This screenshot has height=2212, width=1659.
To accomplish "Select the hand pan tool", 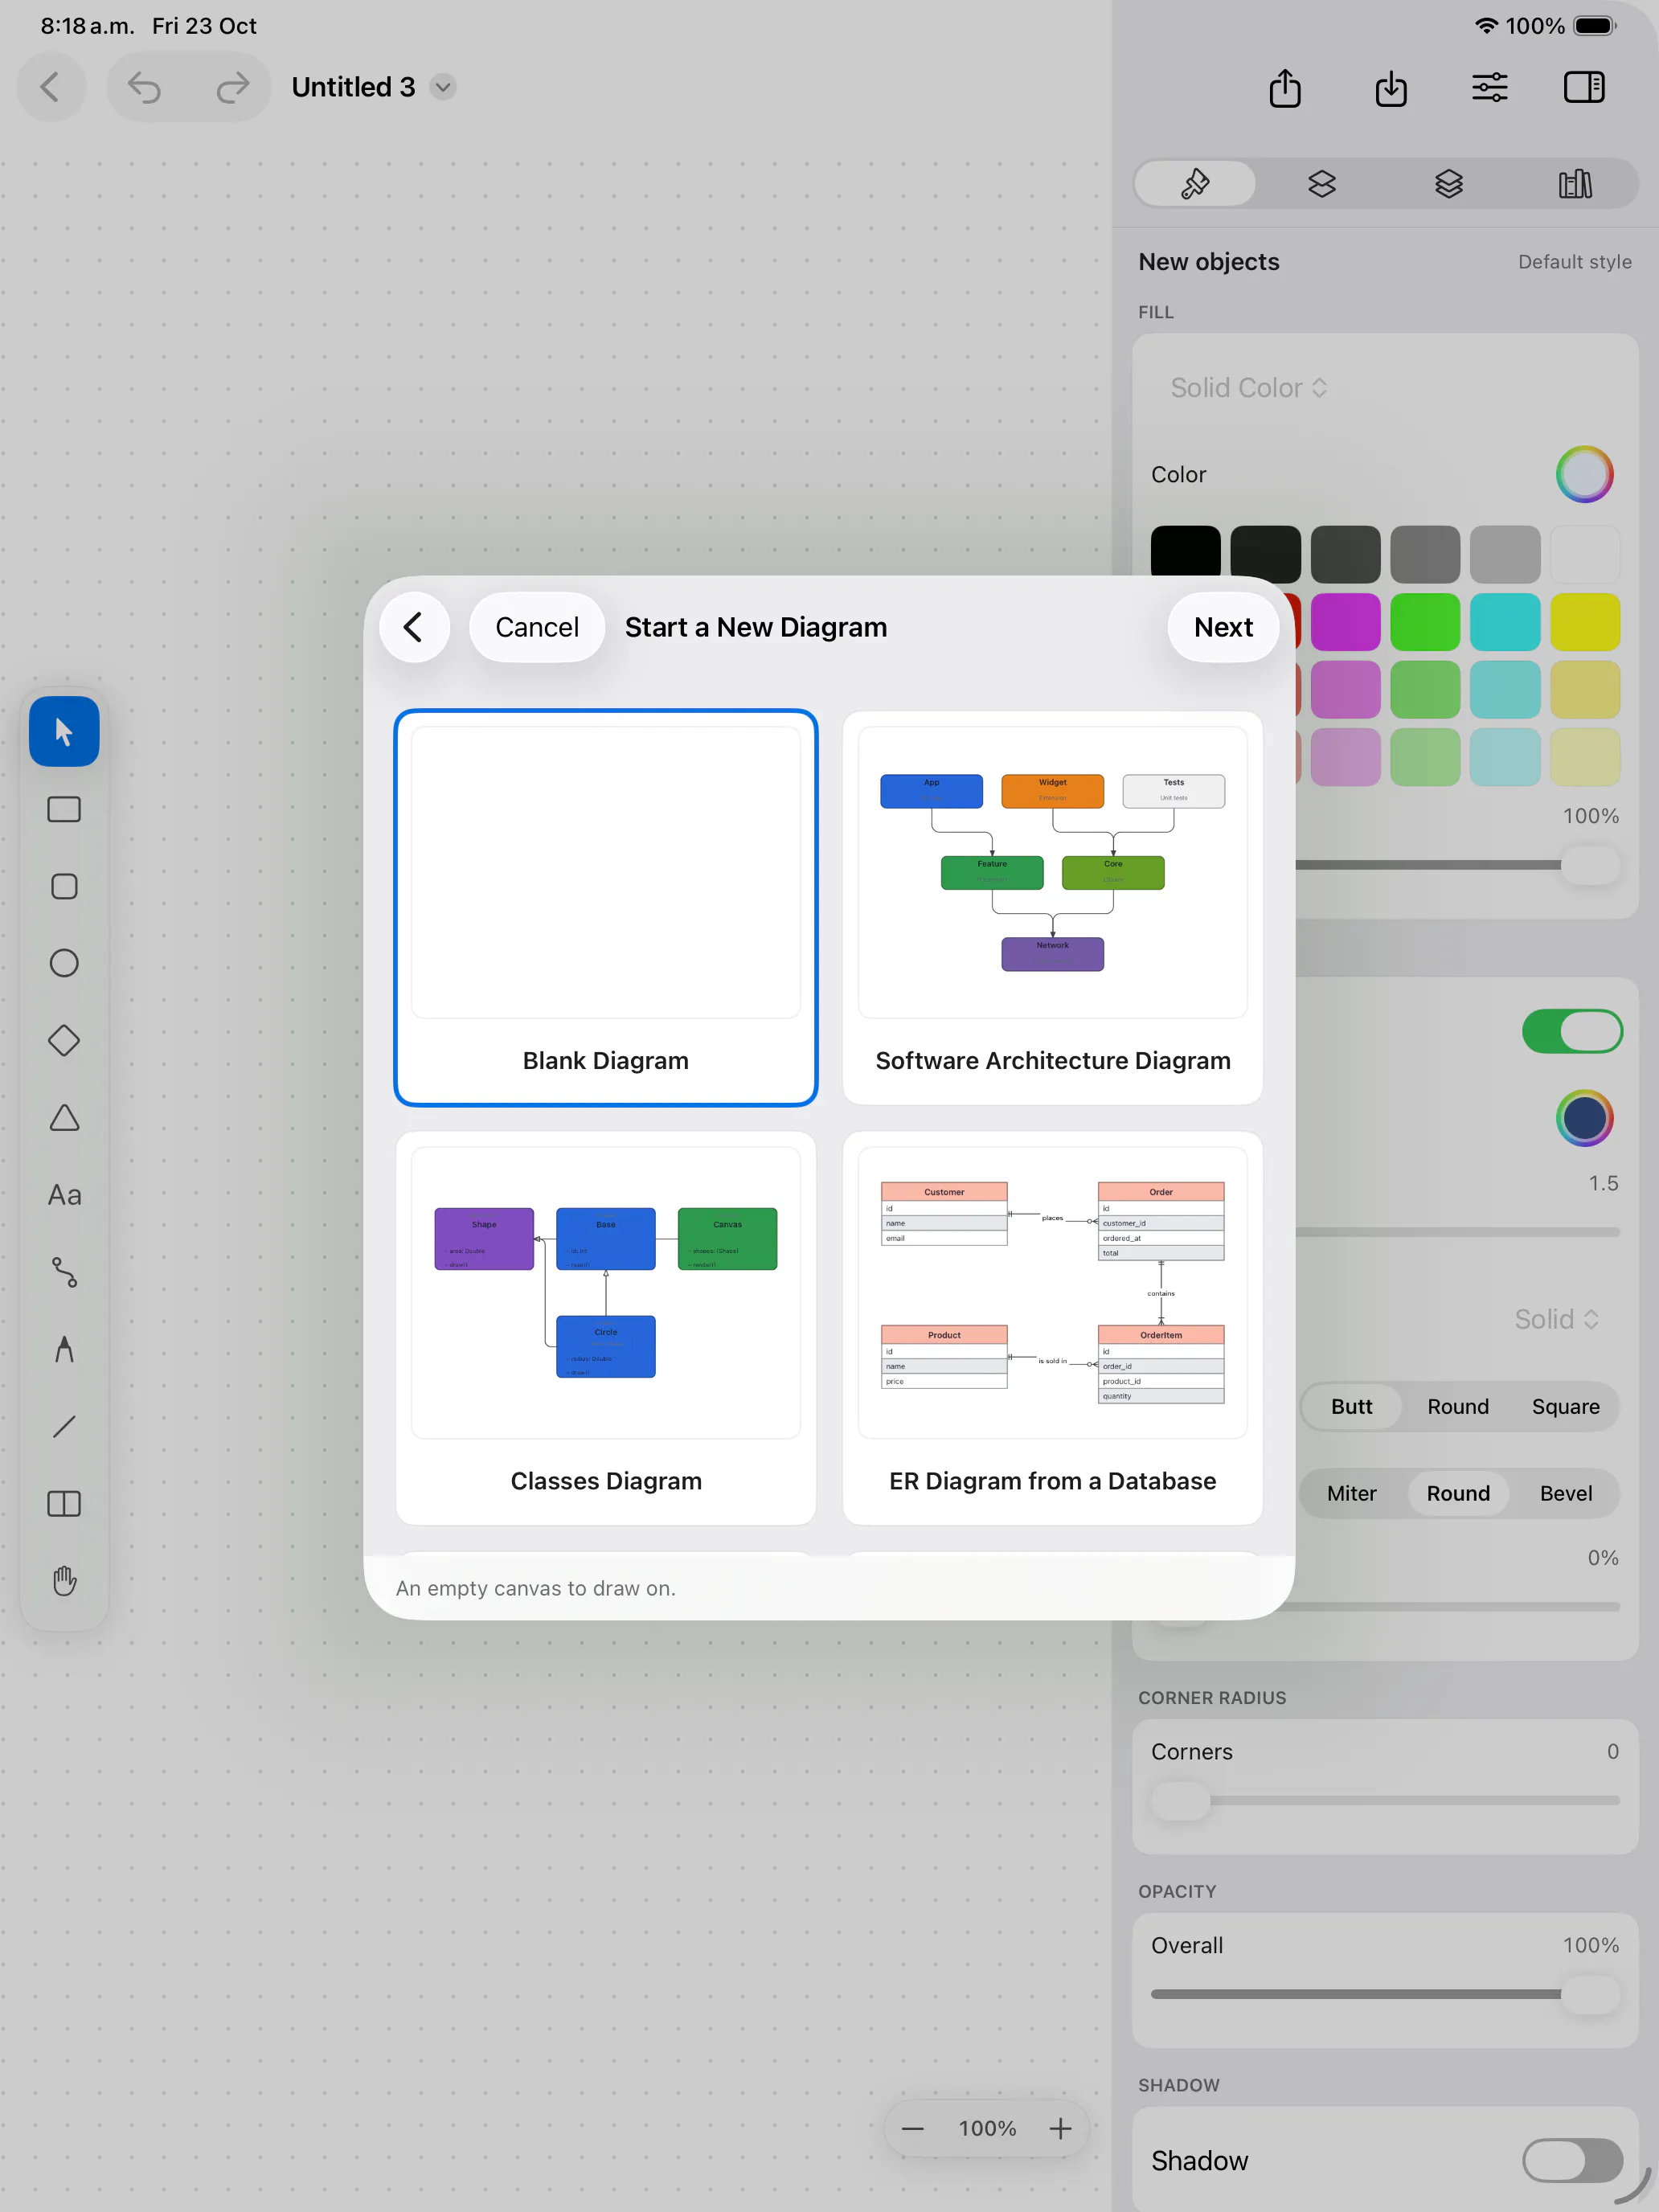I will pyautogui.click(x=64, y=1581).
